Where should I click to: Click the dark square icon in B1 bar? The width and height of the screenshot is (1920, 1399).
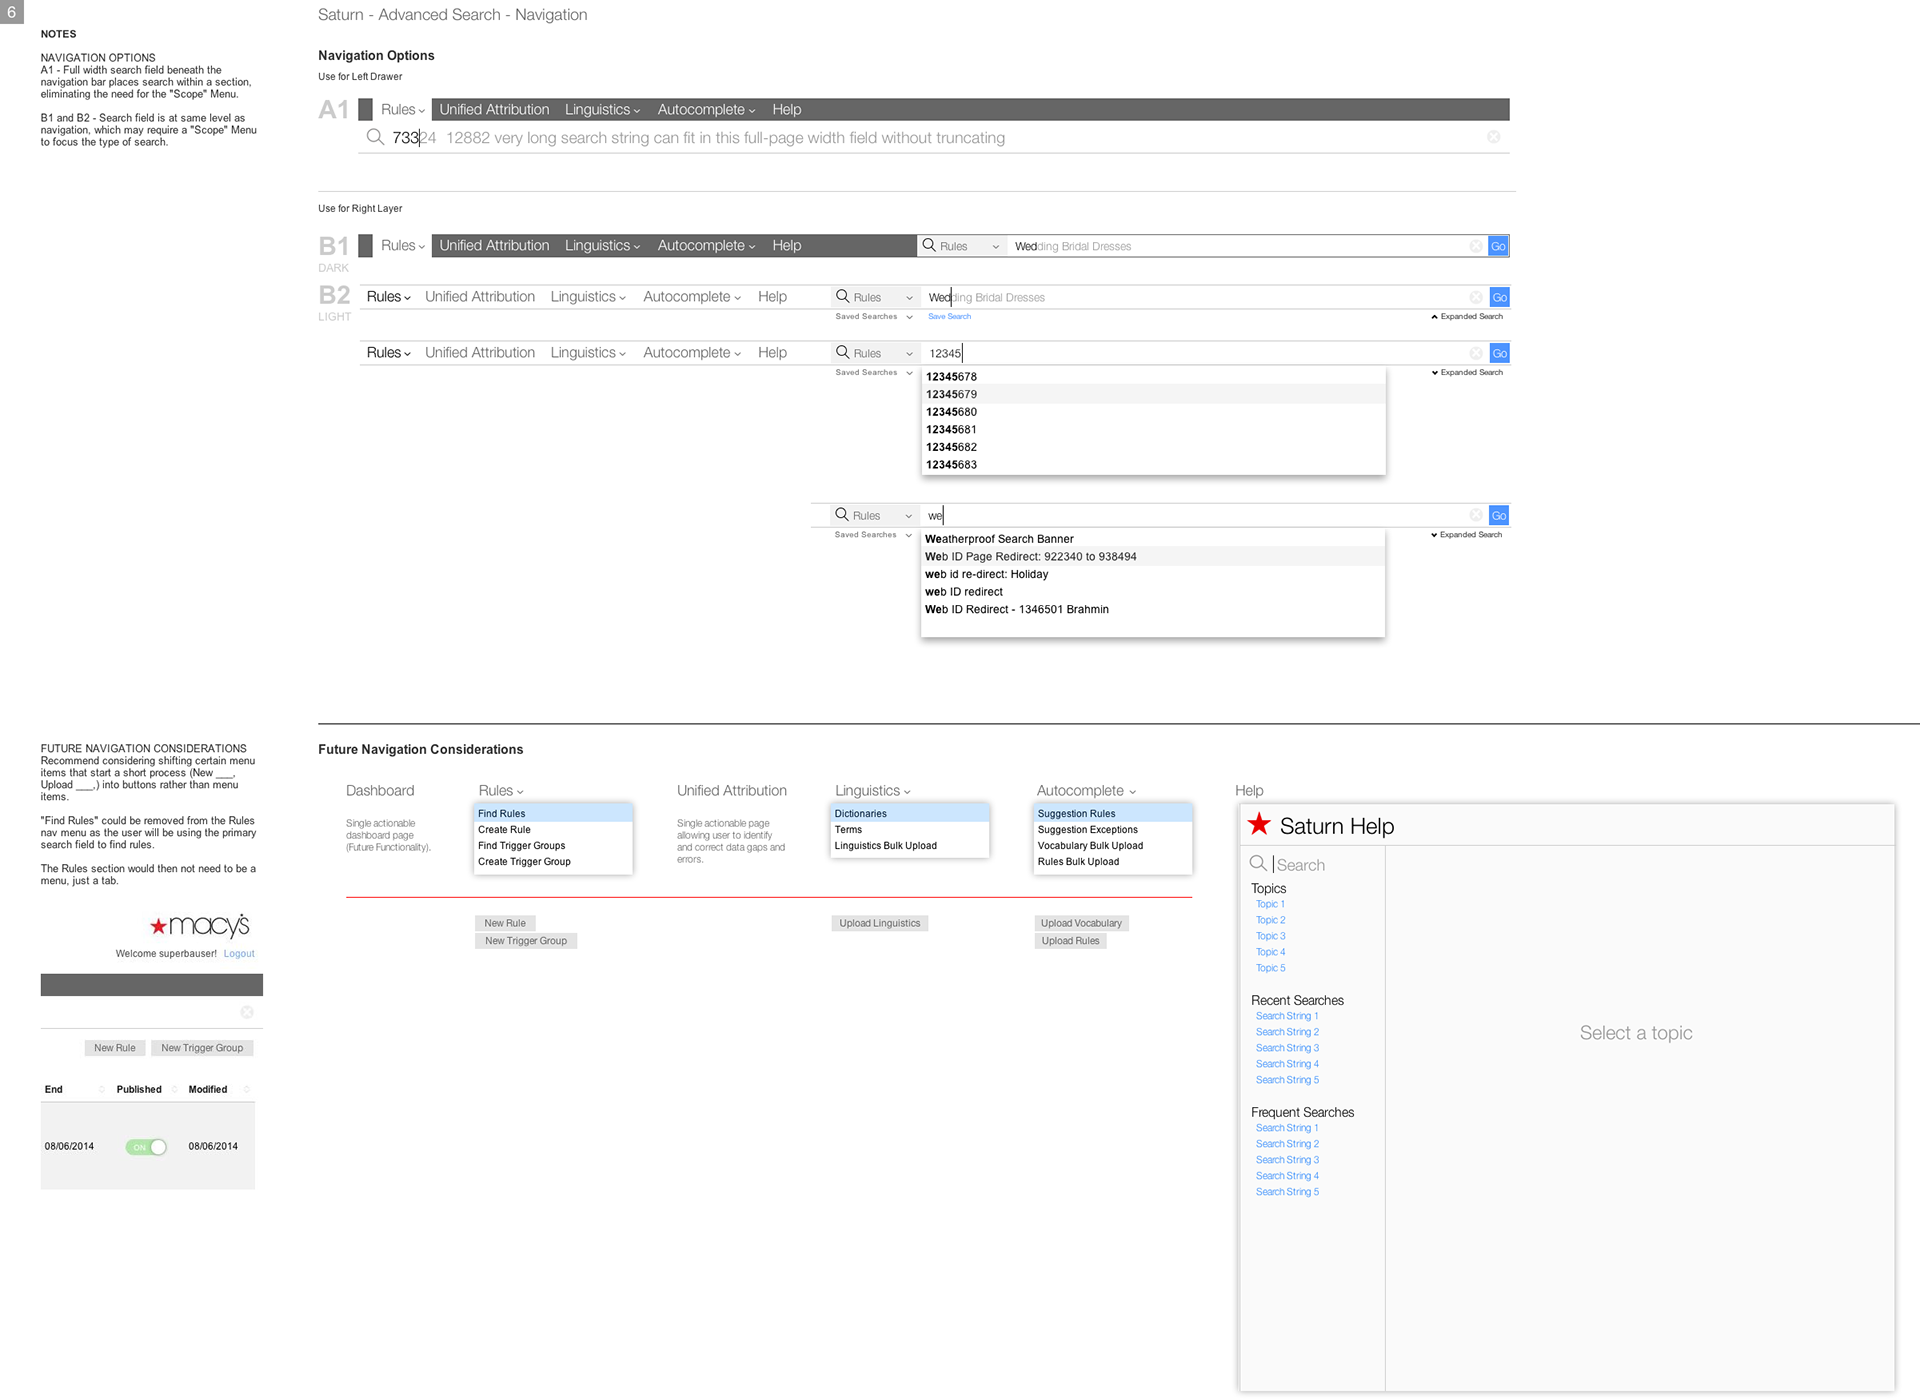(x=366, y=246)
